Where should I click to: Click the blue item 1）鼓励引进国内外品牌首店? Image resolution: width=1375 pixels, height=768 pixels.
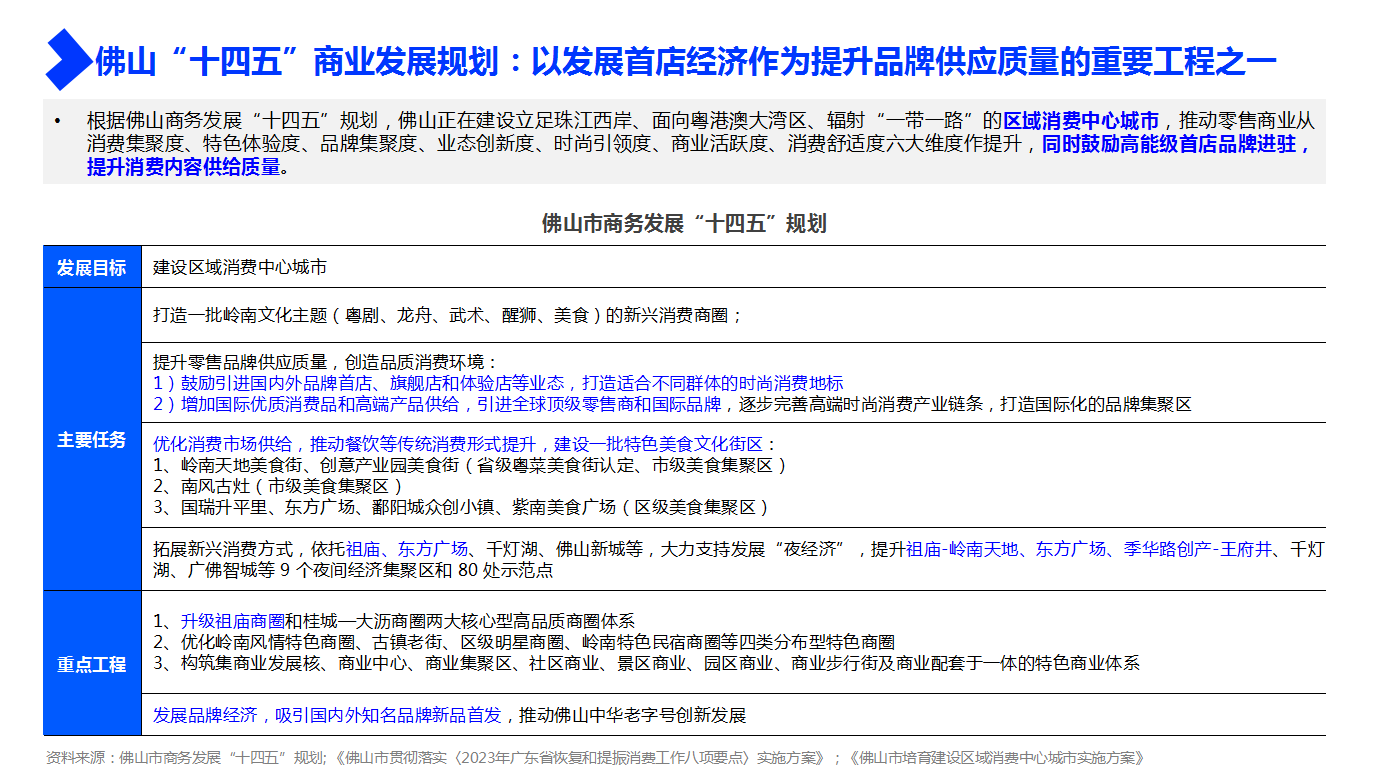[x=498, y=383]
